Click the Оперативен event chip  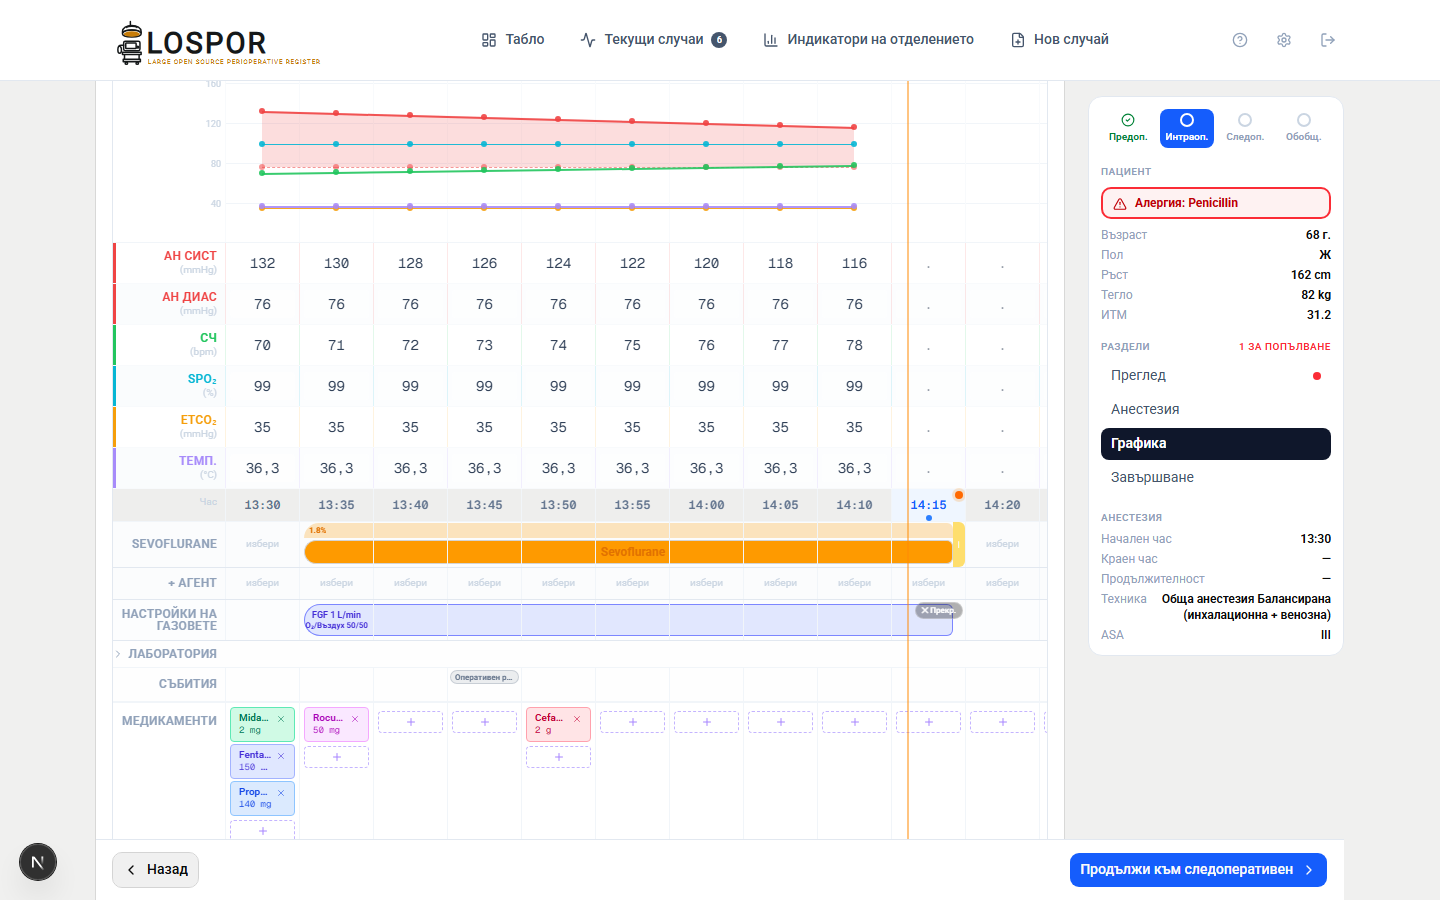(x=484, y=678)
